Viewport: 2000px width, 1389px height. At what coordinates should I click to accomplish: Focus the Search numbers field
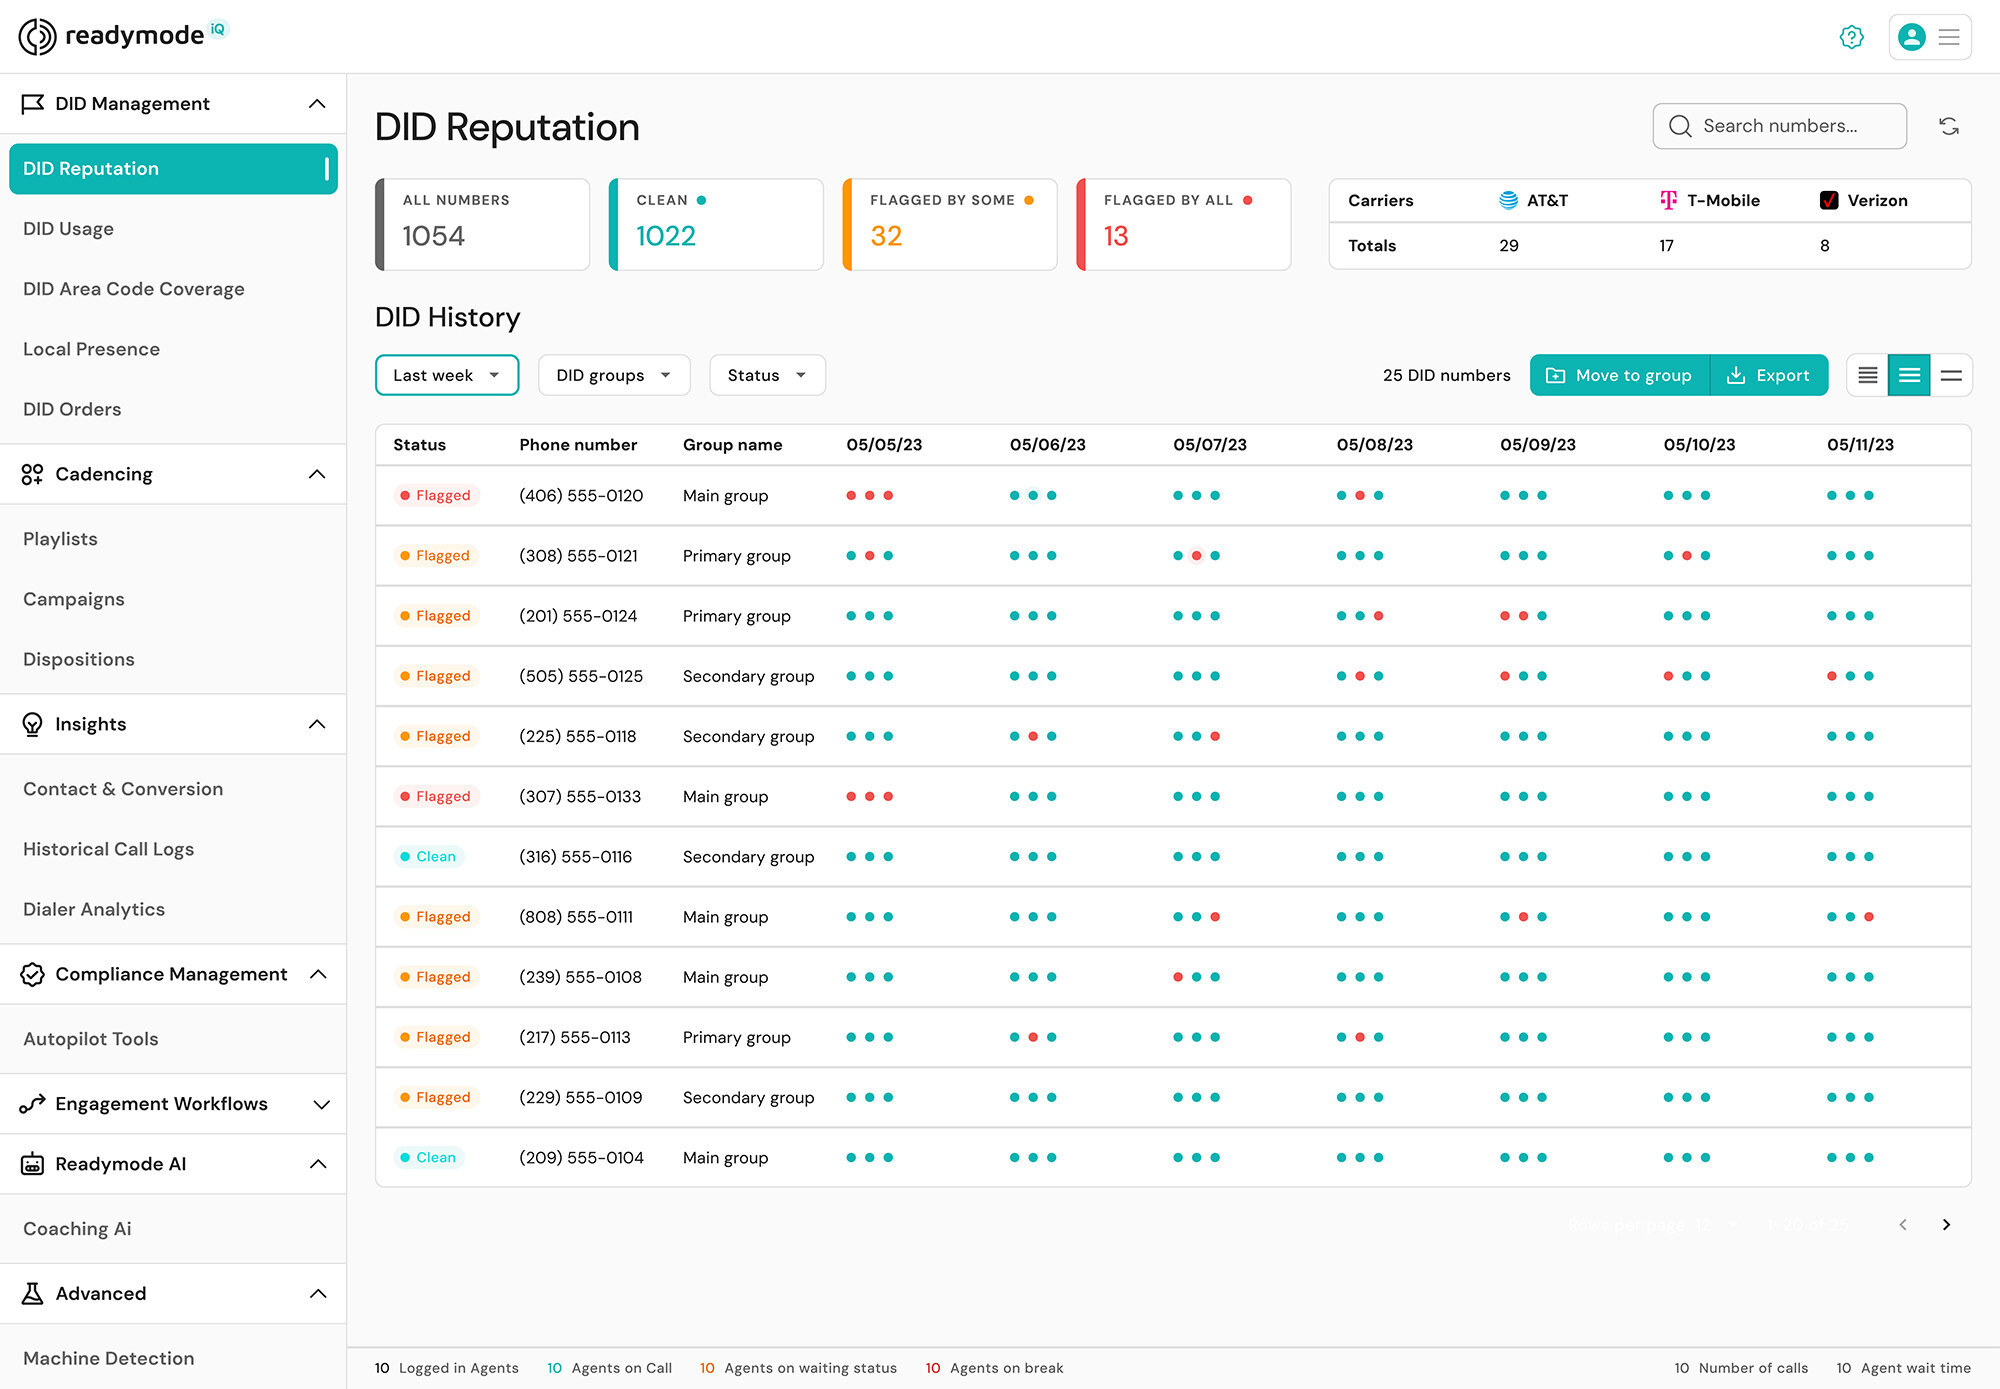click(x=1780, y=126)
